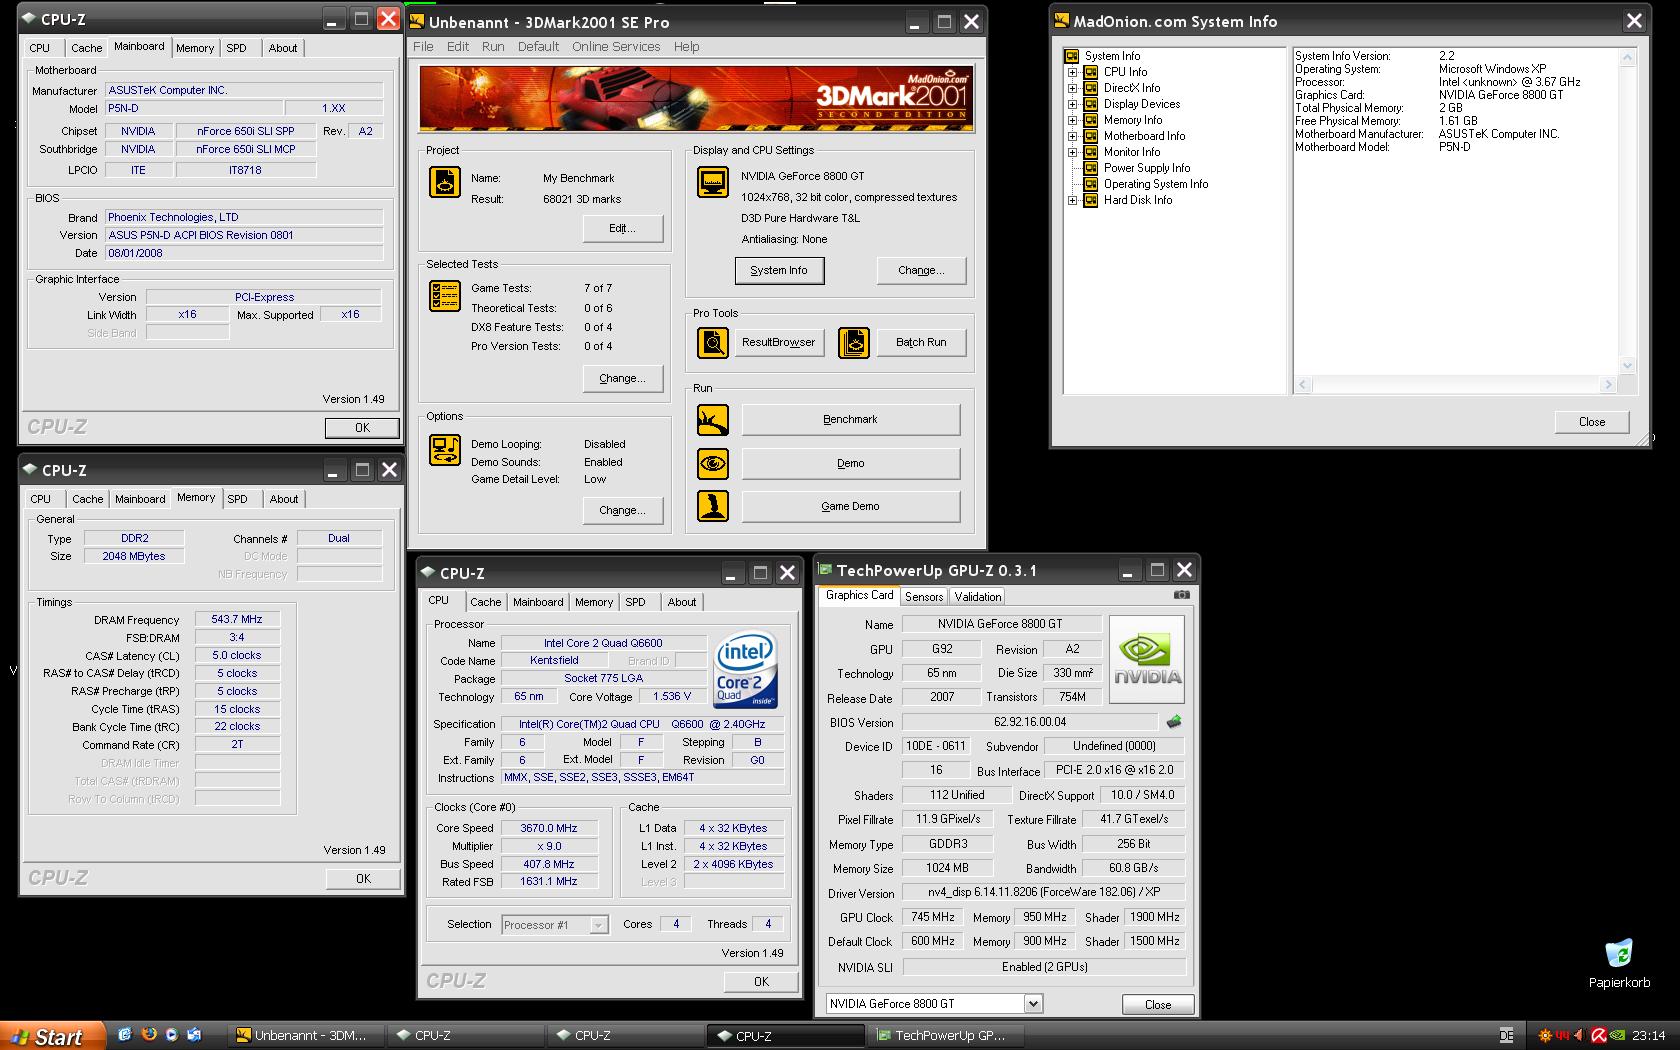Click Change... under Display and CPU Settings
1680x1050 pixels.
tap(921, 270)
